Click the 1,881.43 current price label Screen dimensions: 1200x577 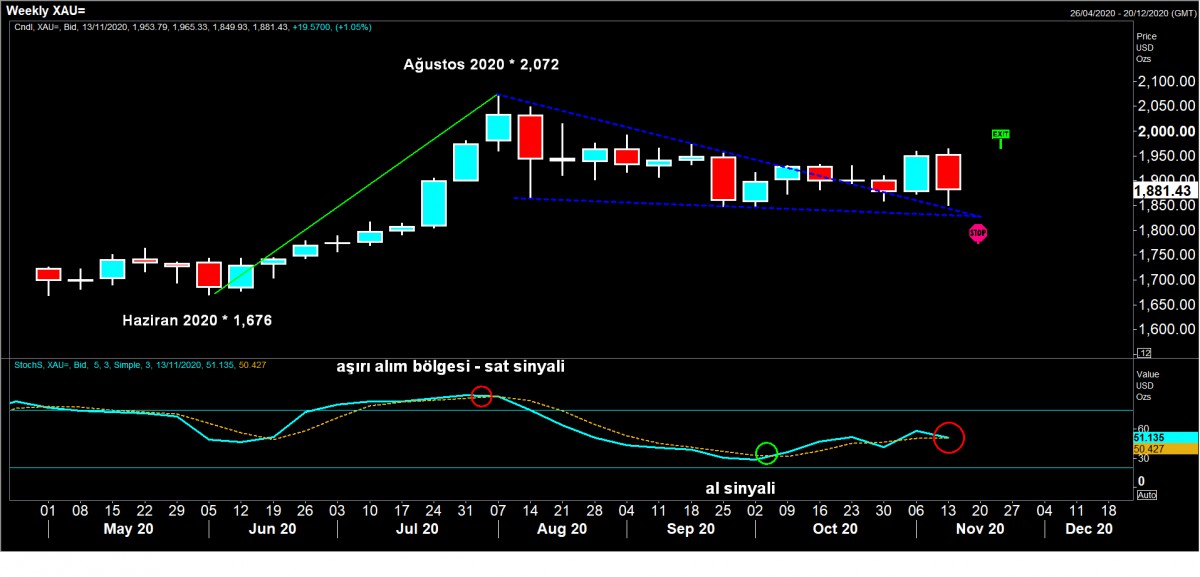tap(1163, 190)
